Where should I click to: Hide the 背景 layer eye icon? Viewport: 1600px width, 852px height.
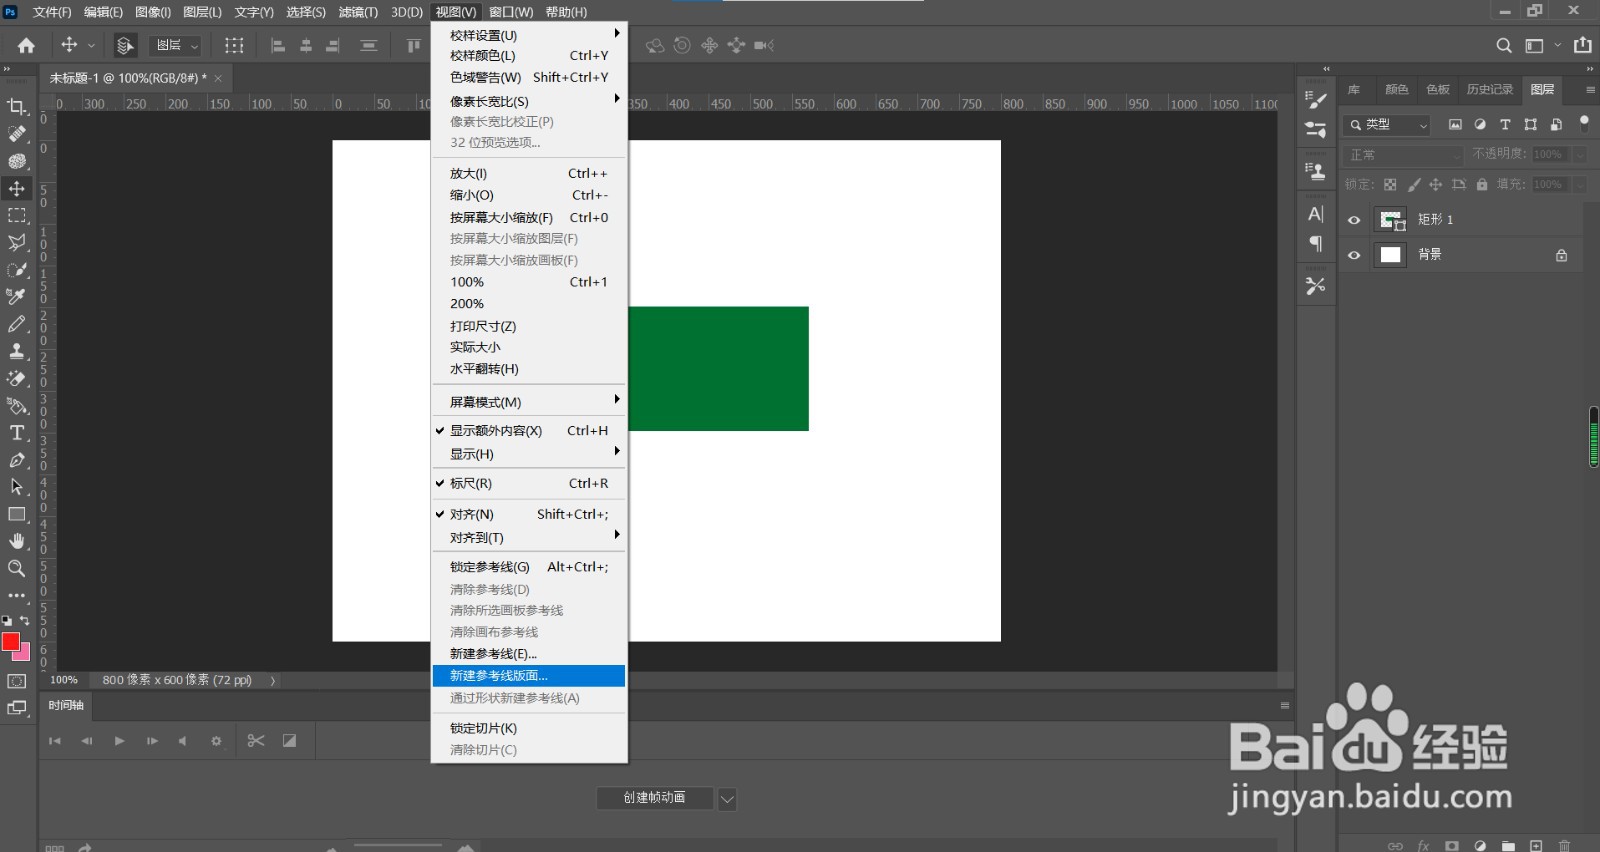point(1354,255)
